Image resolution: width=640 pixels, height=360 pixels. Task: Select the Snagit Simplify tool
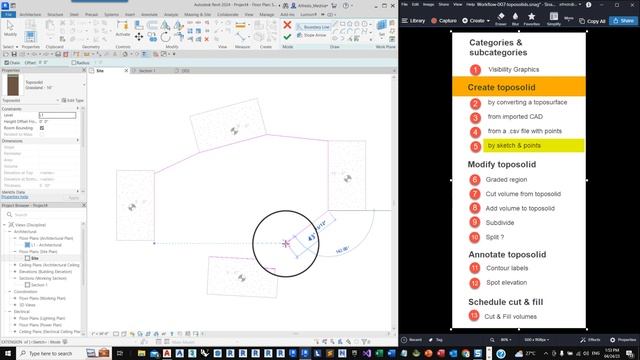(553, 19)
